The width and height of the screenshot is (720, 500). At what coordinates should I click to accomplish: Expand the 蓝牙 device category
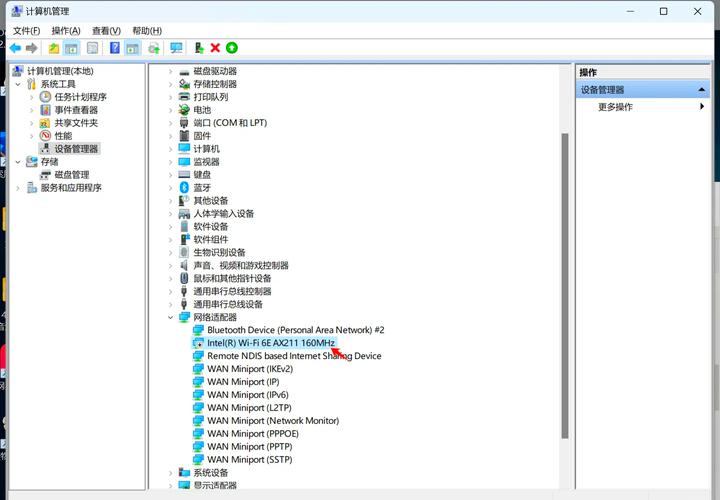click(170, 187)
